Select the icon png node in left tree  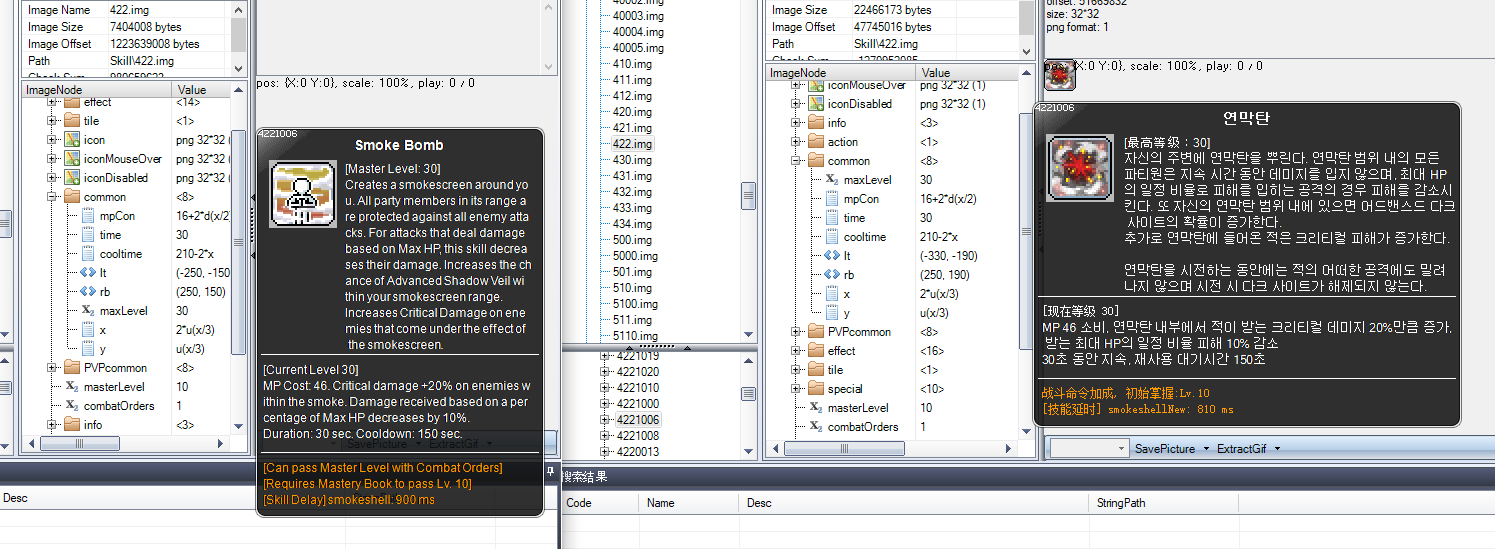pos(94,140)
